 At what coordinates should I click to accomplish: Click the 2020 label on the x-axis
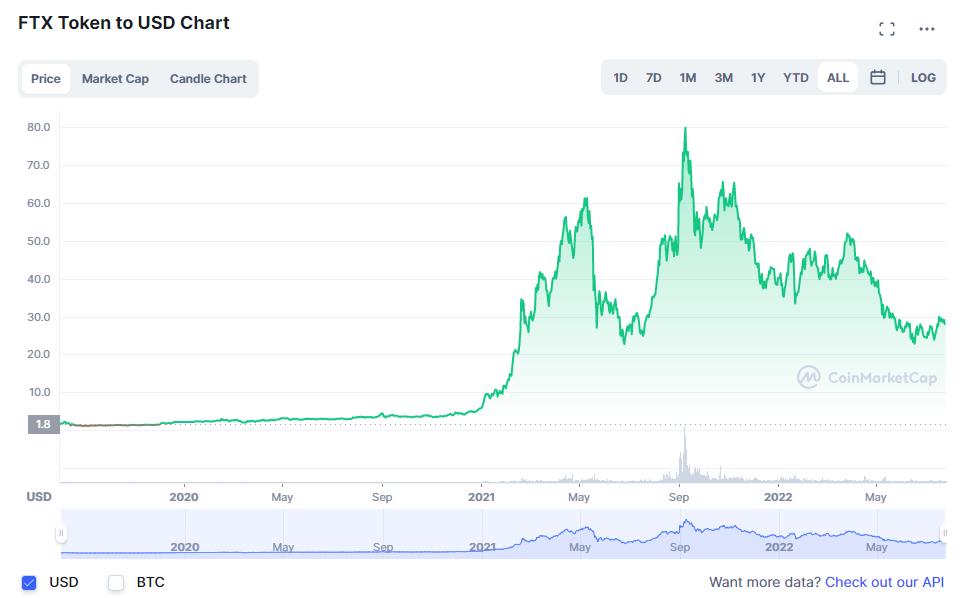[184, 497]
